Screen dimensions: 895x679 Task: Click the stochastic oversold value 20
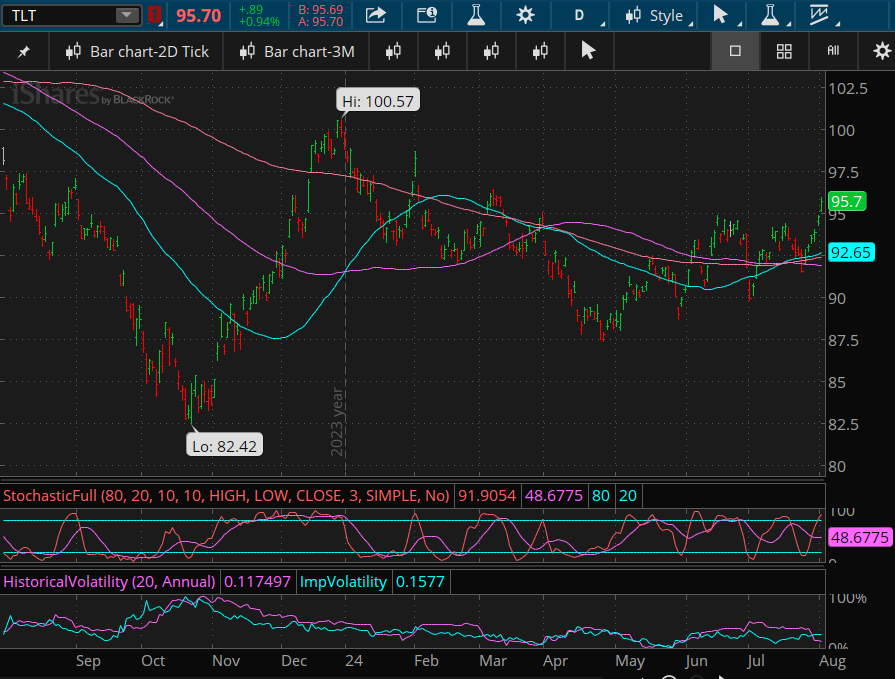click(x=628, y=496)
